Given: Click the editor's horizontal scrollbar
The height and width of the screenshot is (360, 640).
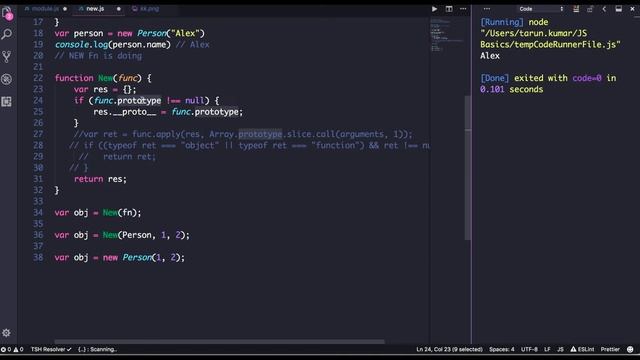Looking at the screenshot, I should [219, 342].
